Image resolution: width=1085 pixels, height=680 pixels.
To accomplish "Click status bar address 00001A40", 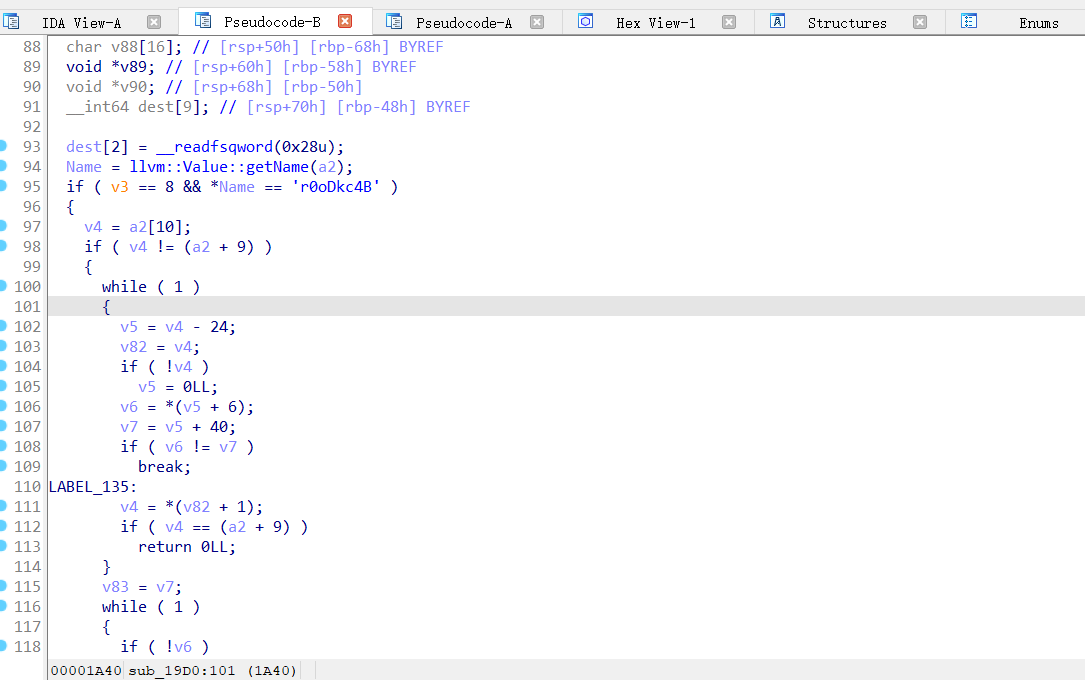I will [86, 670].
